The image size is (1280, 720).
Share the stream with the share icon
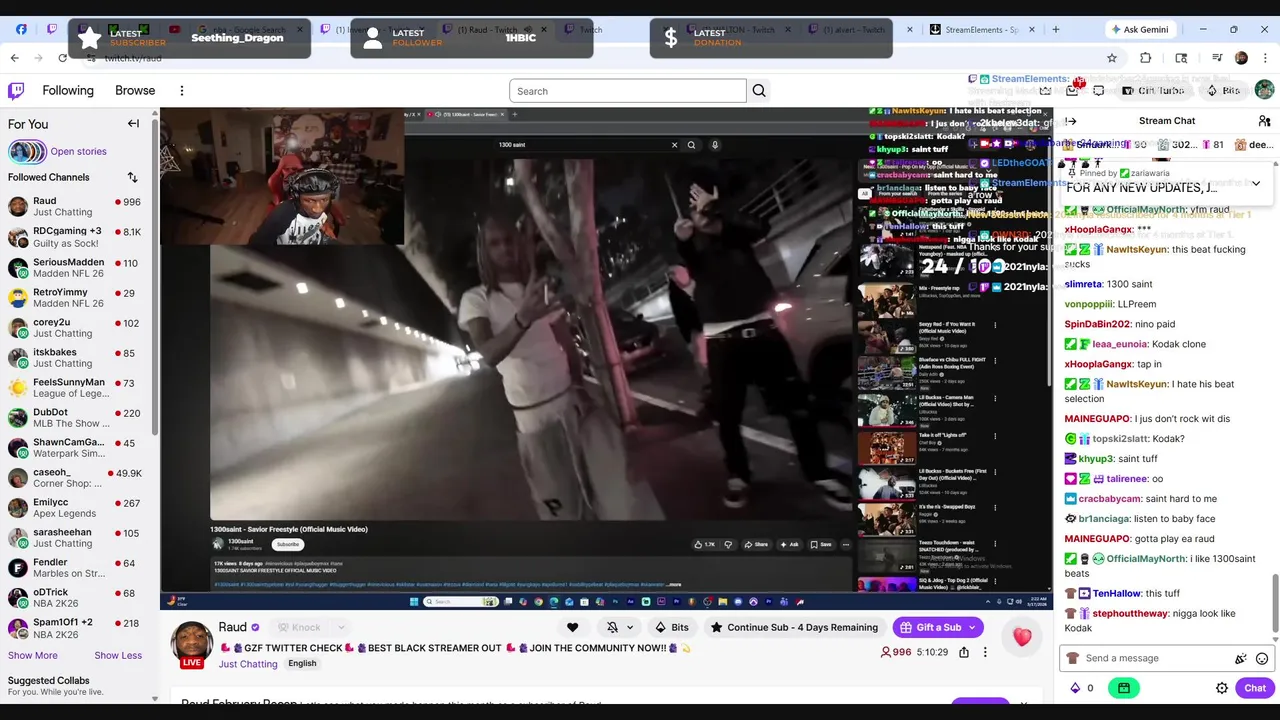click(x=964, y=652)
